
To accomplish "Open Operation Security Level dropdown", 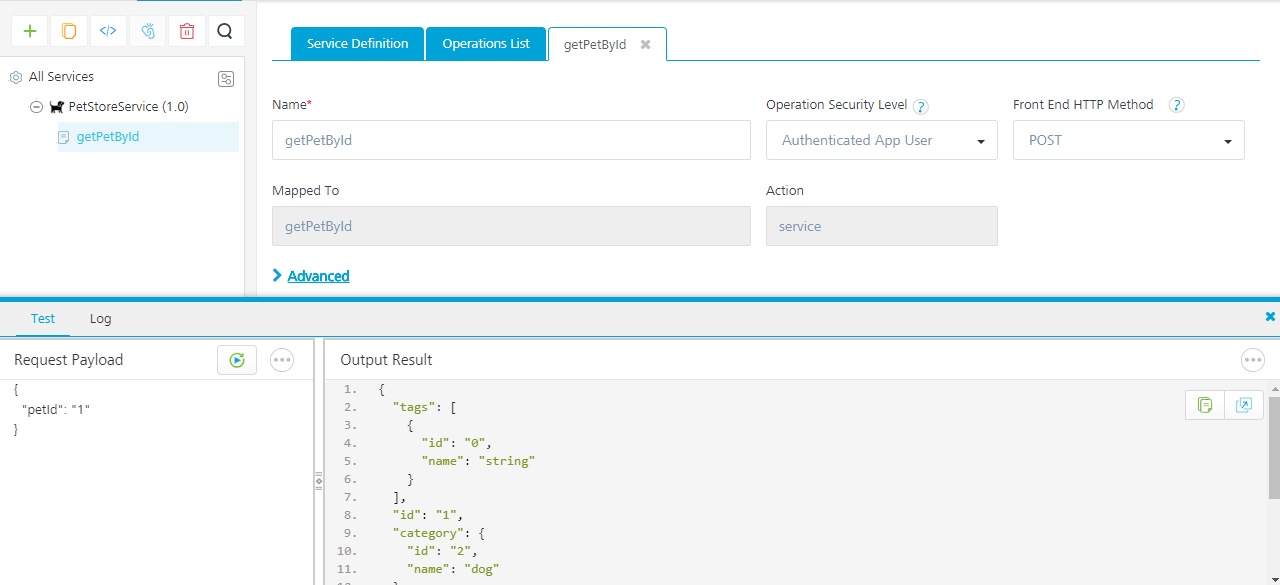I will coord(881,141).
